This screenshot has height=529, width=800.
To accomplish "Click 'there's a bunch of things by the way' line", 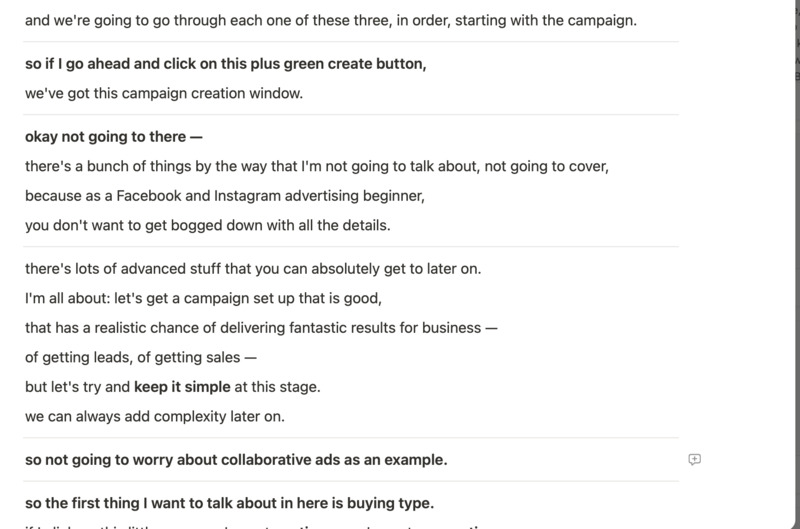I will (317, 166).
